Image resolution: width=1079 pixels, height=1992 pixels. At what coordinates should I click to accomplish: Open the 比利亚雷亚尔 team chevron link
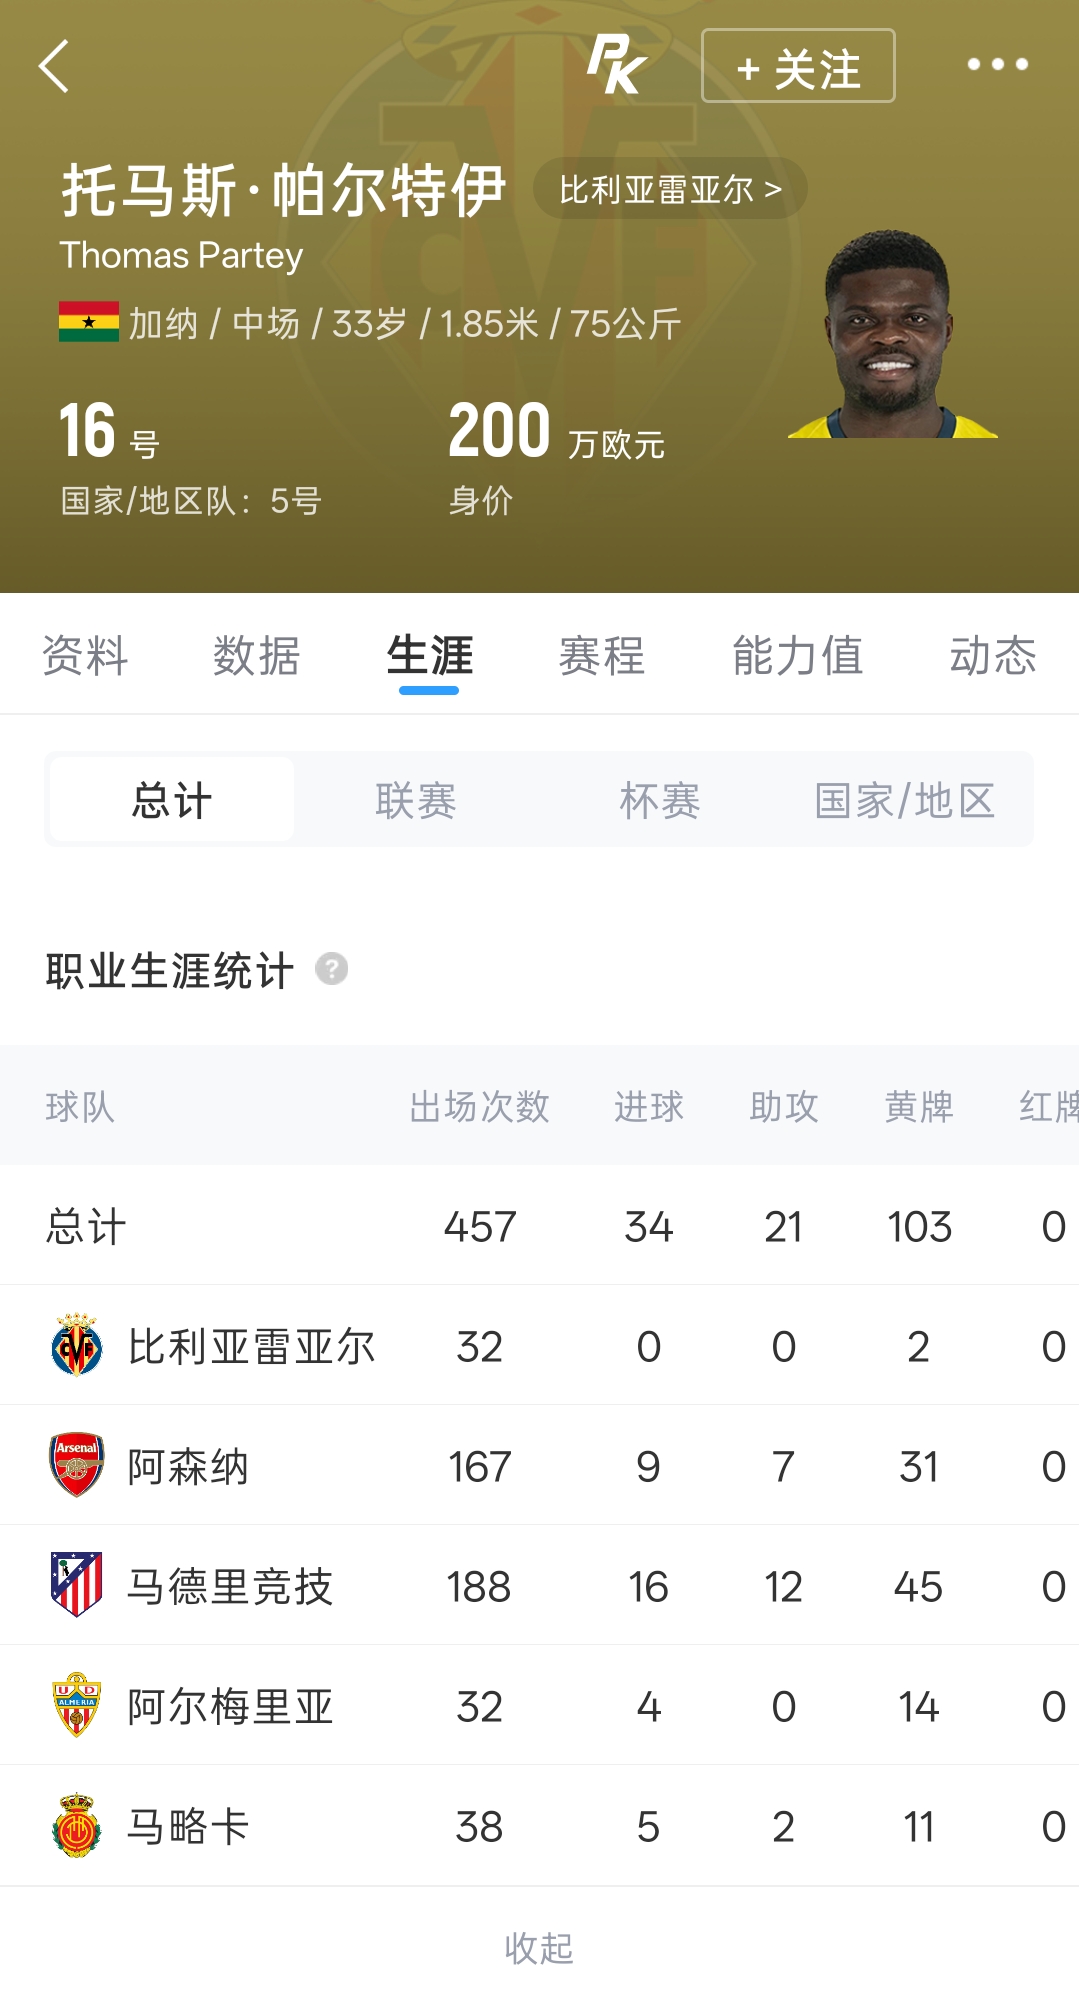pos(670,188)
